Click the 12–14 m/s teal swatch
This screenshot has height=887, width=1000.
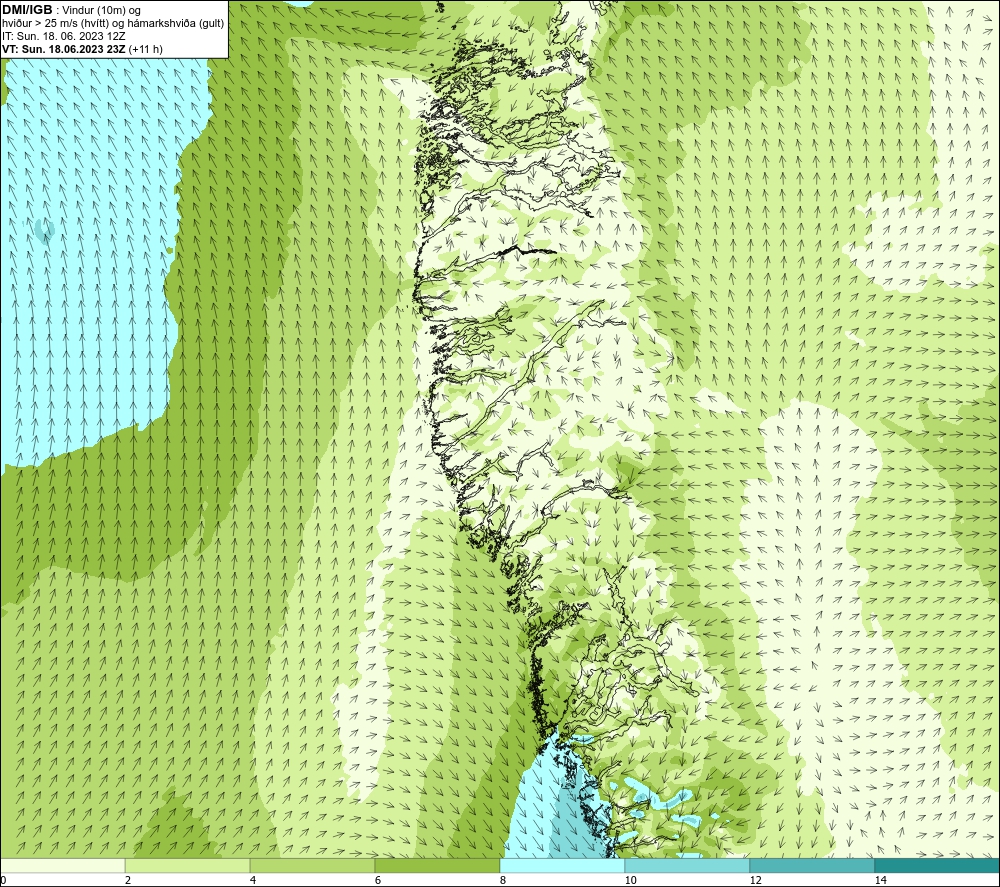[812, 865]
